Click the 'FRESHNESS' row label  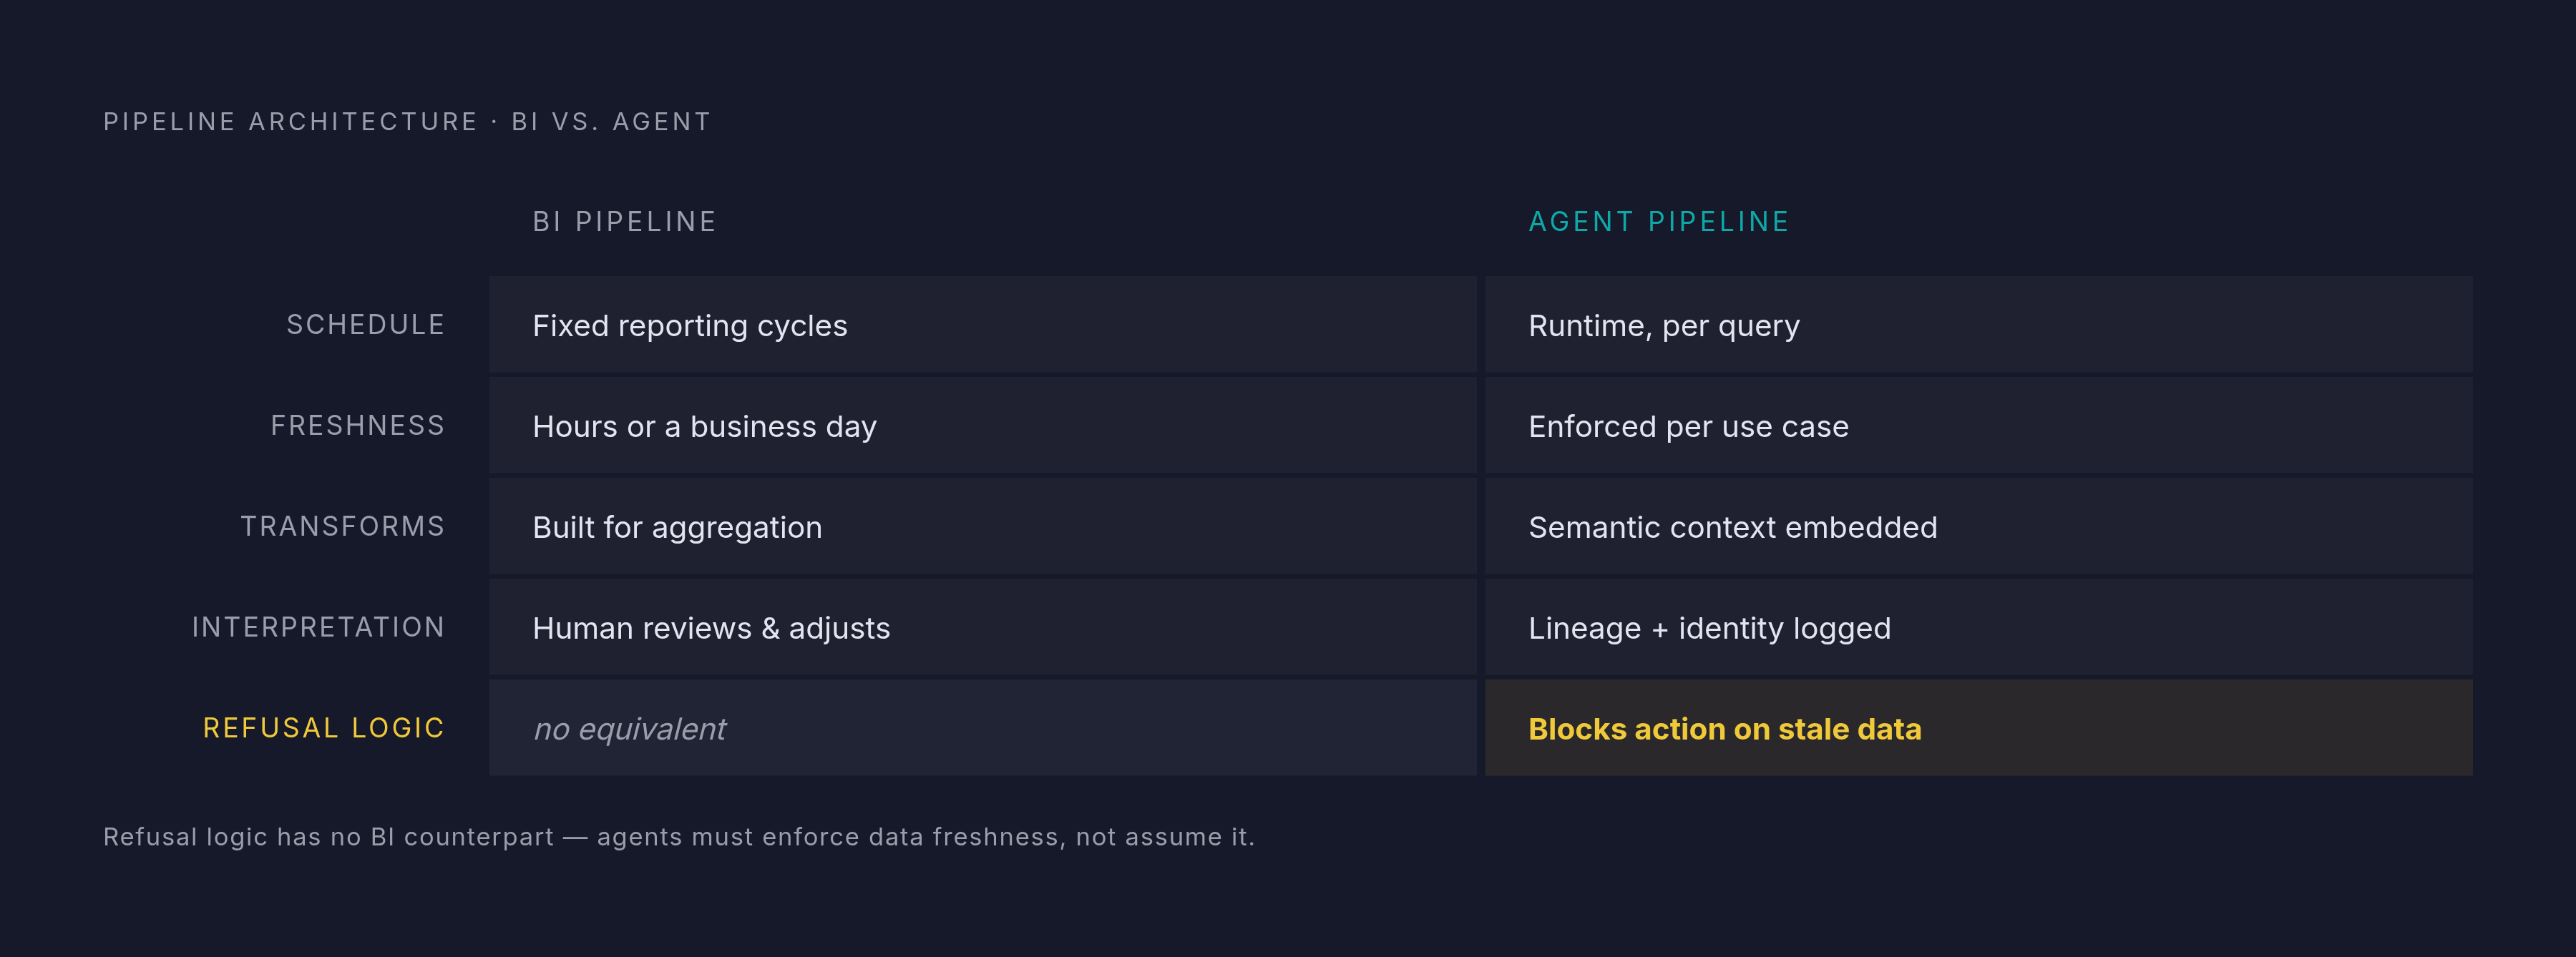coord(358,426)
